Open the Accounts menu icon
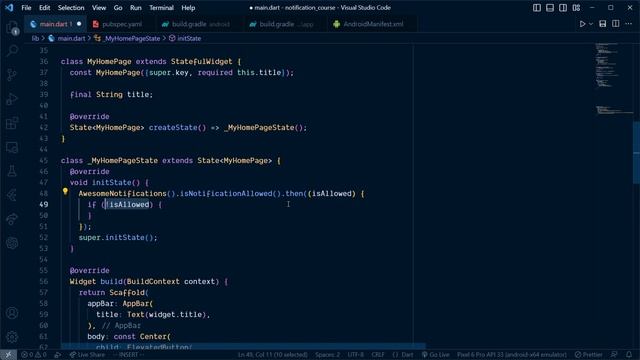This screenshot has height=360, width=640. point(12,313)
